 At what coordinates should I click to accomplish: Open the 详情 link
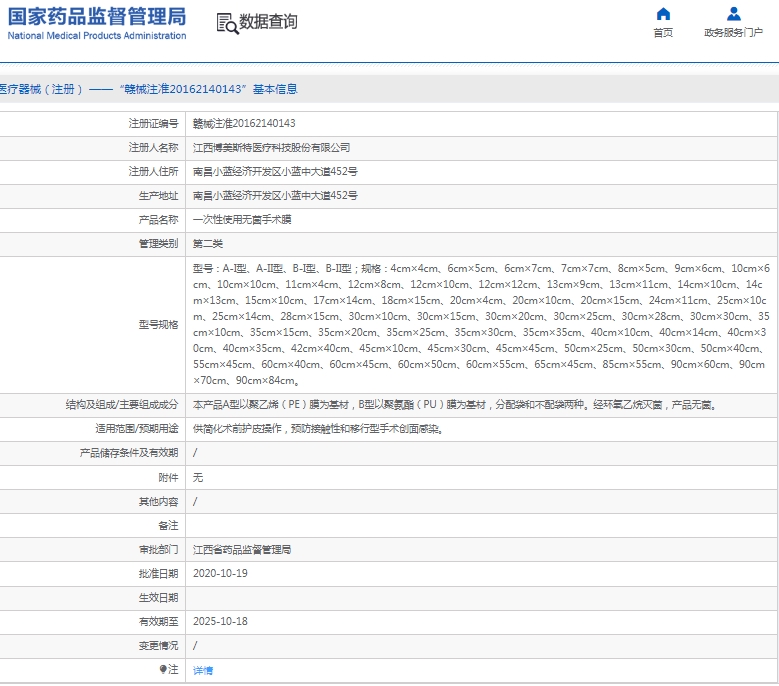[203, 671]
